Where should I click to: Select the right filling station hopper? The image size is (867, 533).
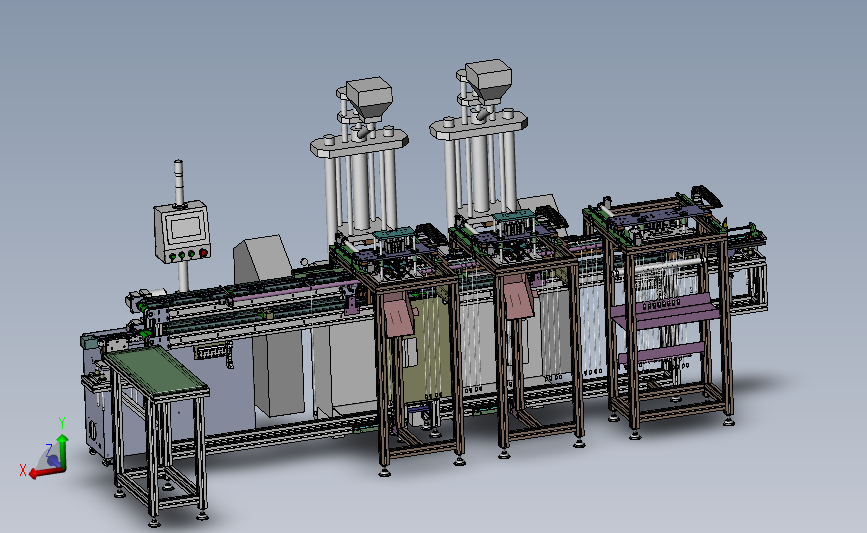click(x=488, y=81)
